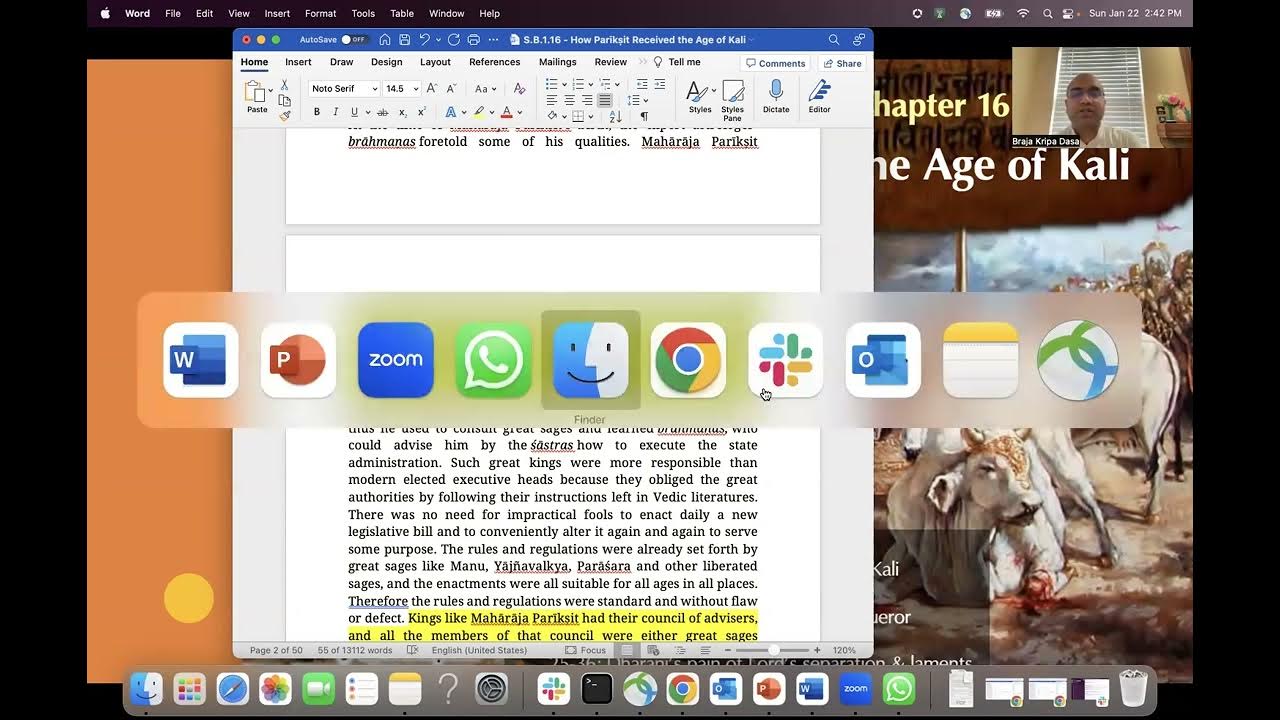Viewport: 1280px width, 720px height.
Task: Click the Decrease Indent icon
Action: tap(642, 85)
